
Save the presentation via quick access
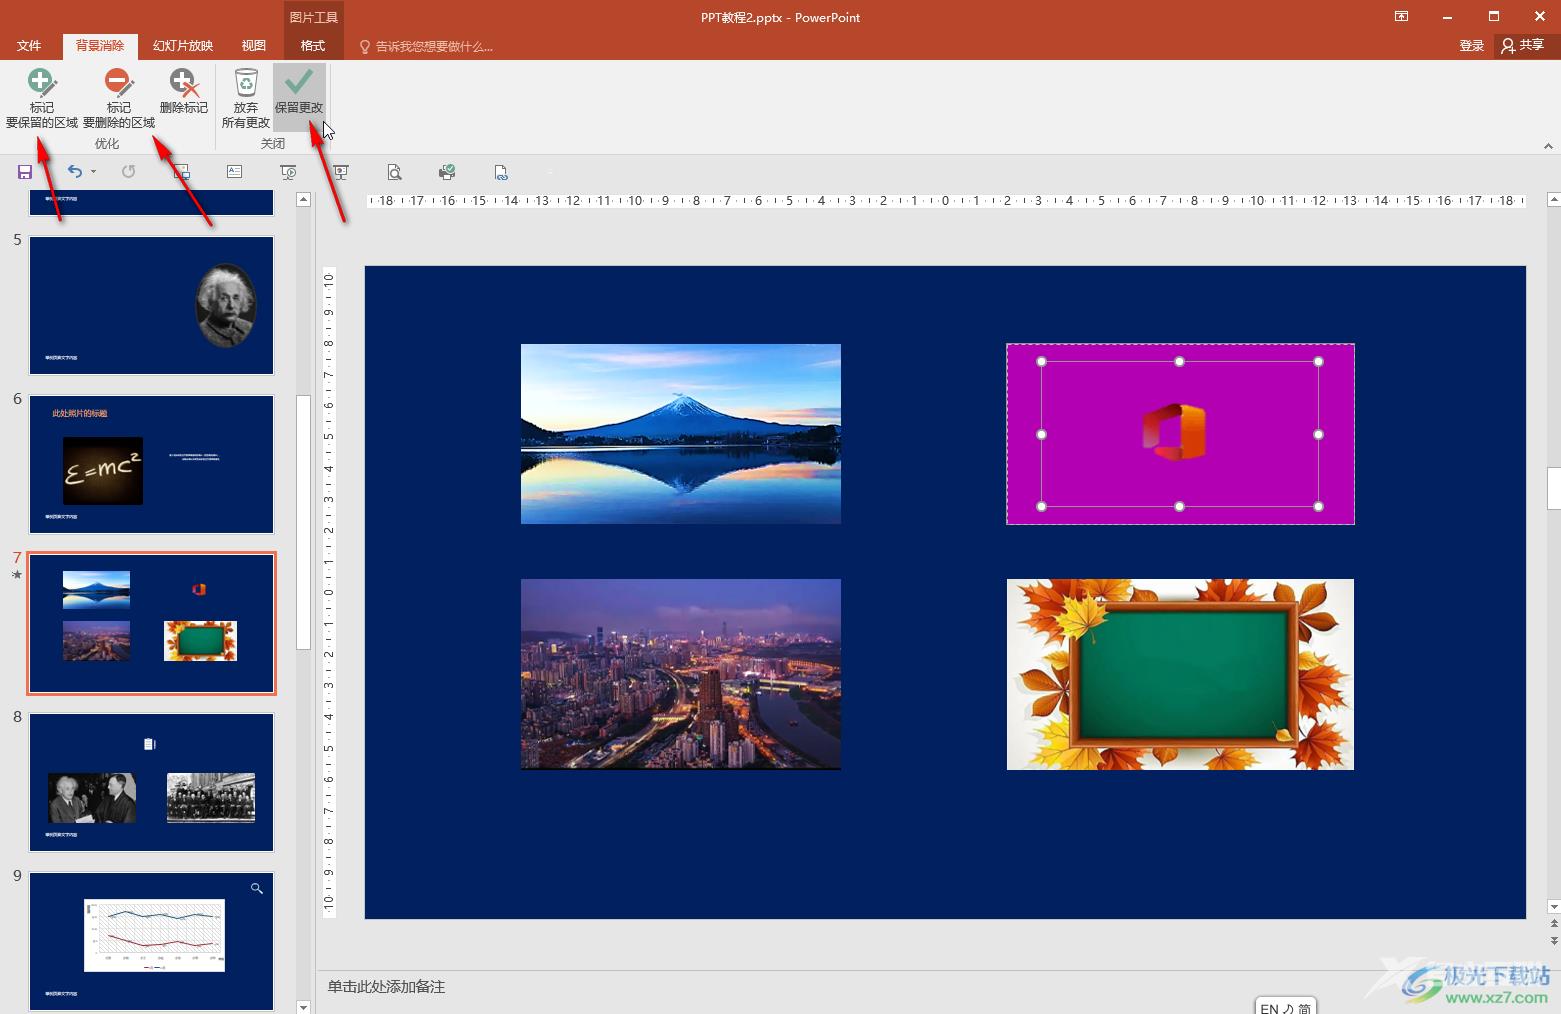(x=25, y=172)
